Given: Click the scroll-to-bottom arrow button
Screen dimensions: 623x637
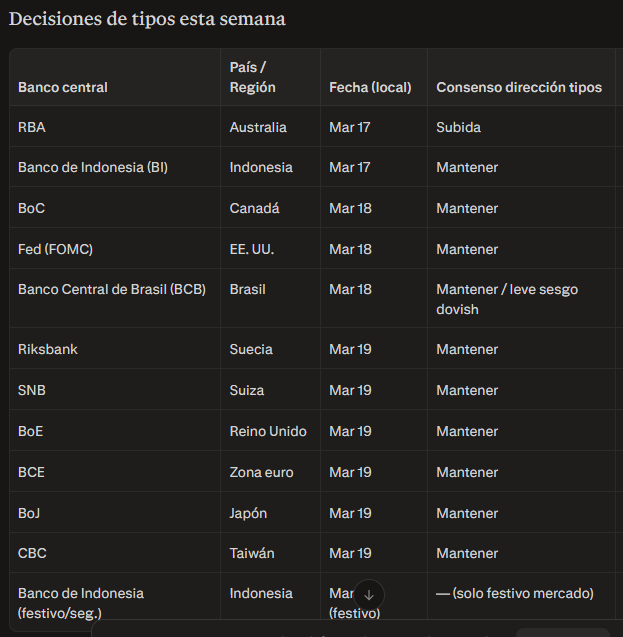Looking at the screenshot, I should (368, 595).
